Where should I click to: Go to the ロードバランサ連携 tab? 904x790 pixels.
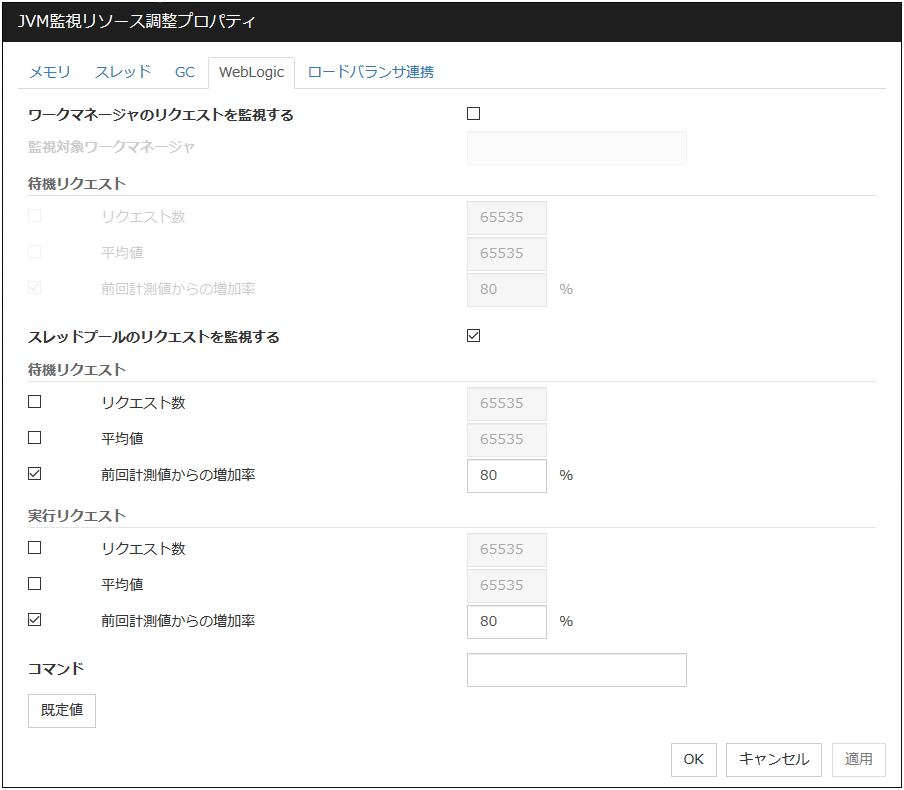click(x=370, y=72)
